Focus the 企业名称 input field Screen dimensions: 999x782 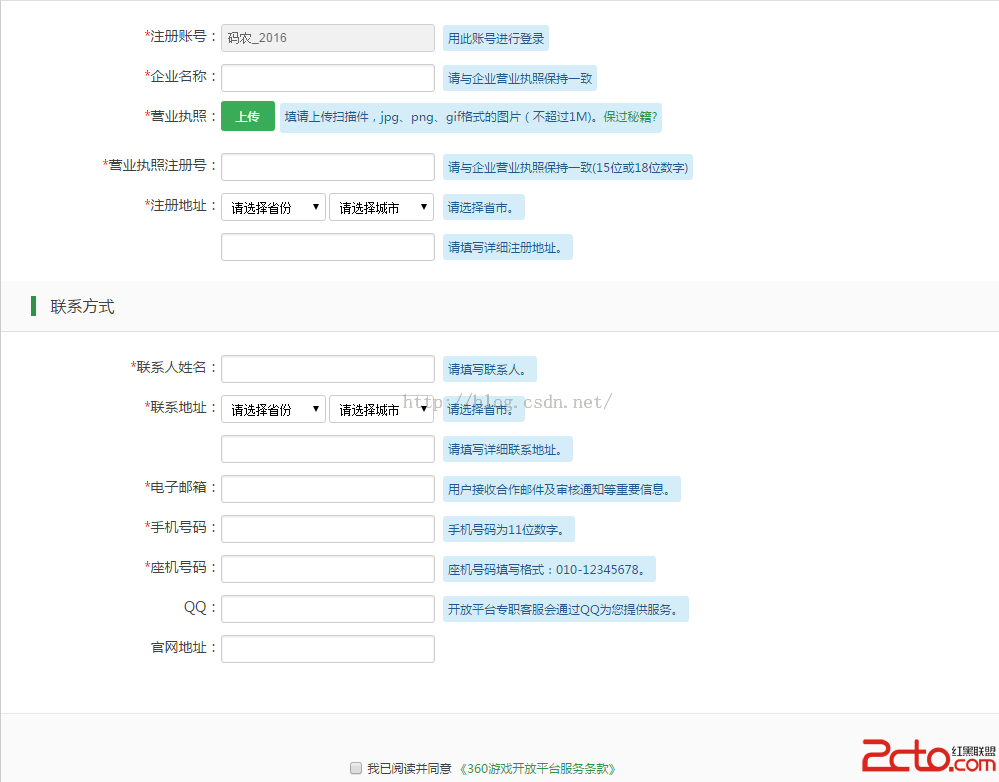pyautogui.click(x=327, y=78)
